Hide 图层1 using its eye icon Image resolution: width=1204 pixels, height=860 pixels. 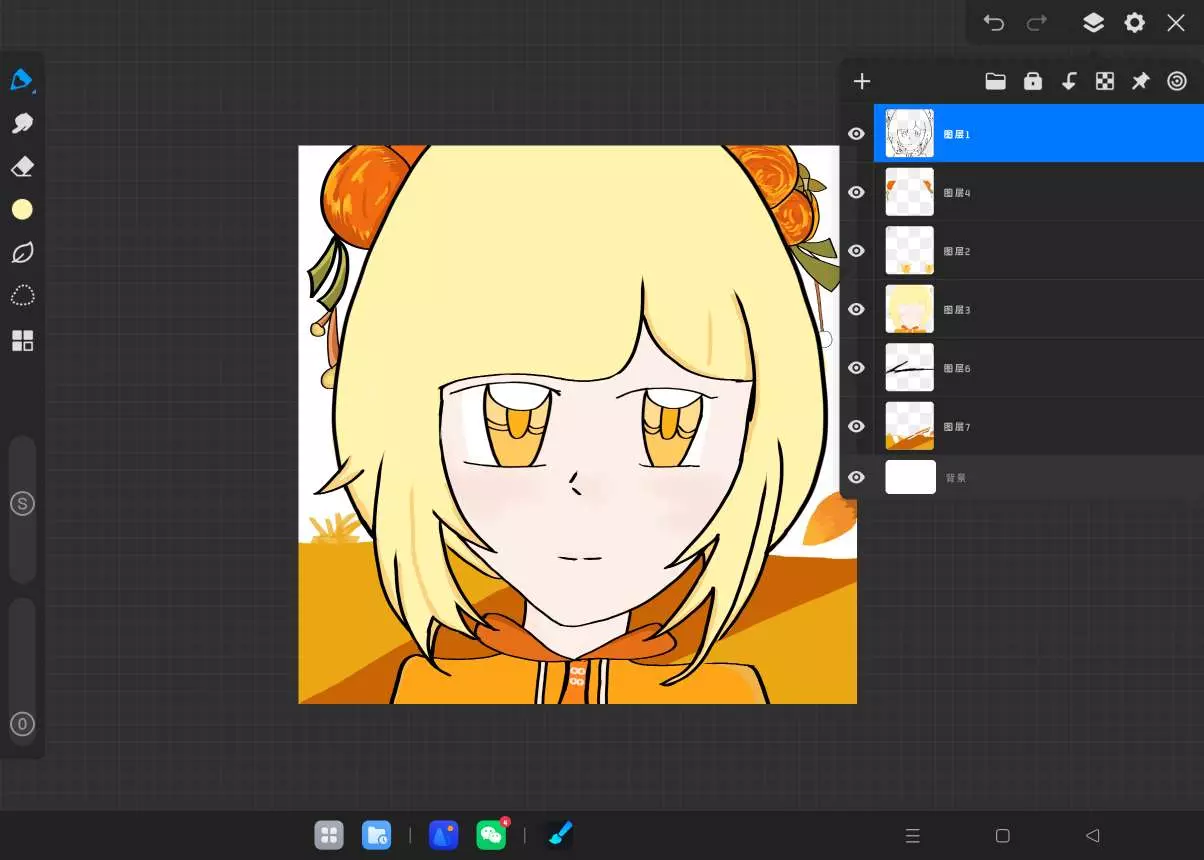pyautogui.click(x=856, y=134)
